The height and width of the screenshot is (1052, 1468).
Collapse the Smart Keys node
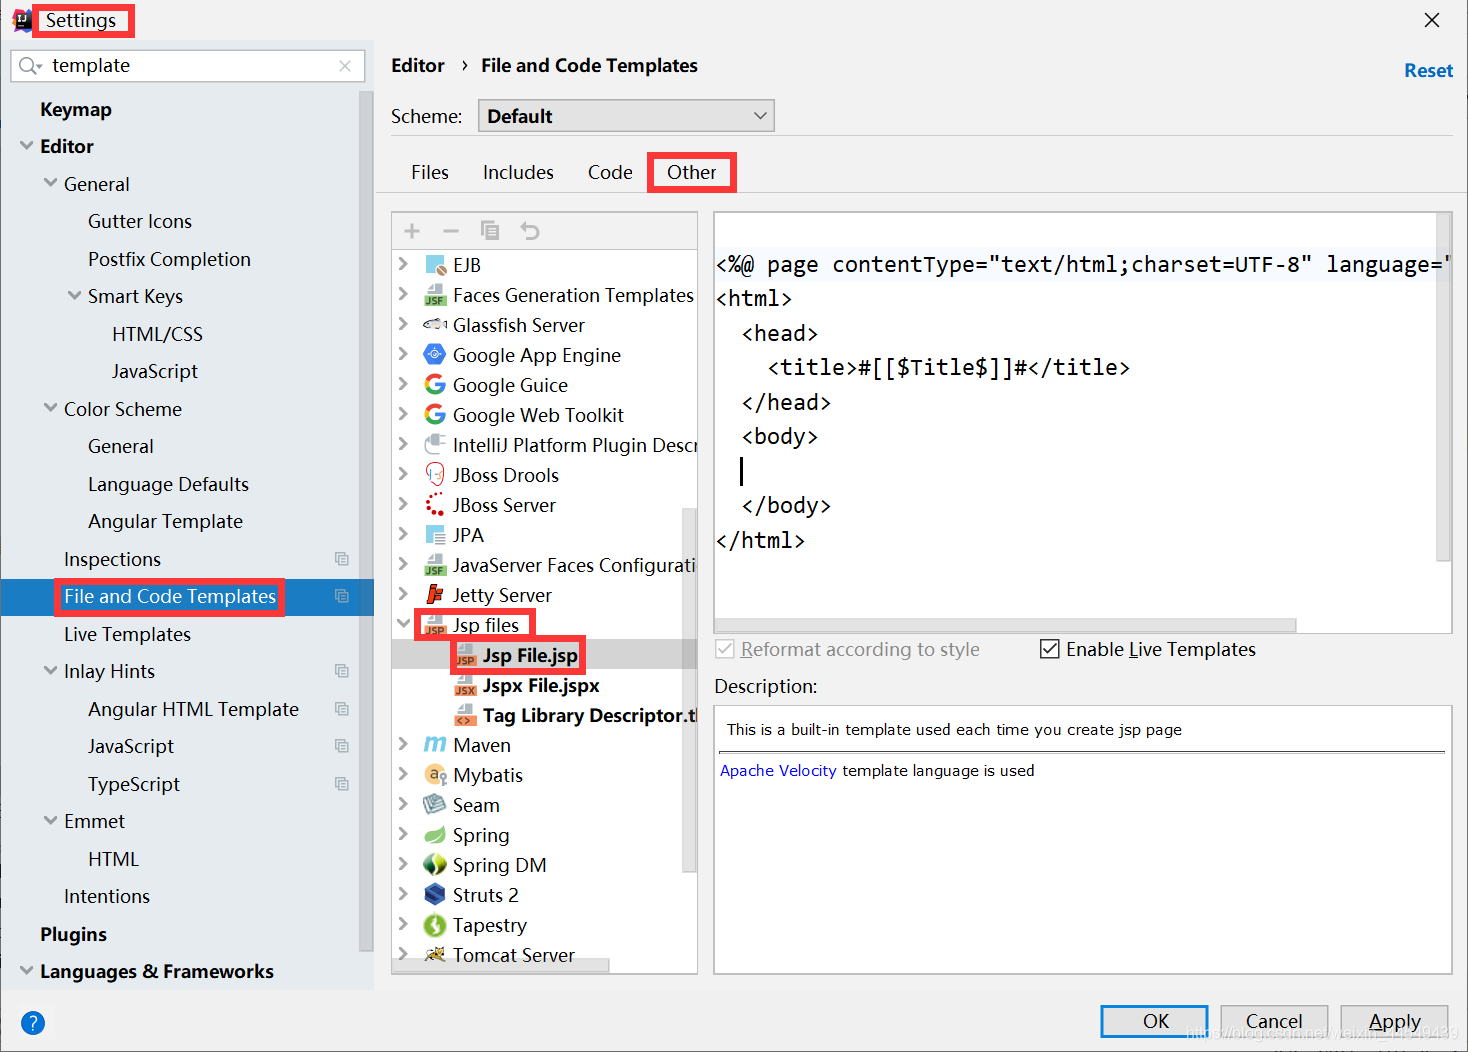point(75,296)
